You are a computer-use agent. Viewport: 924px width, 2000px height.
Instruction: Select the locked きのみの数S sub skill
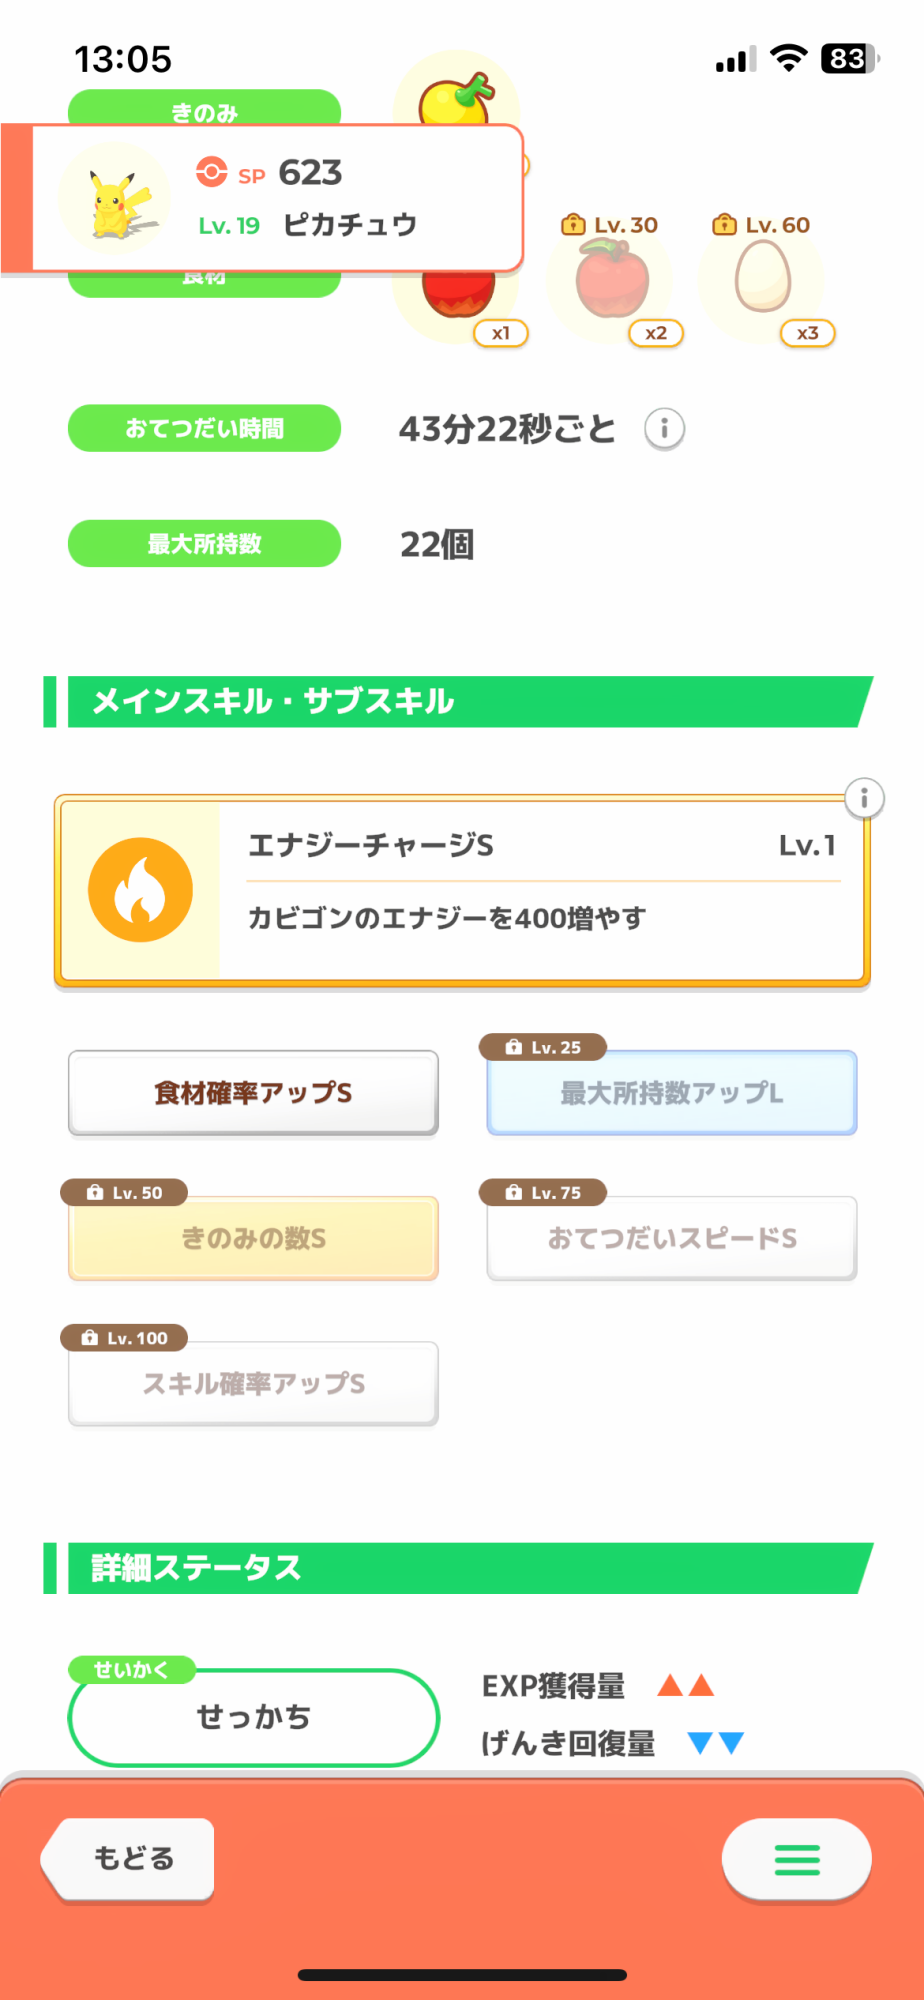point(253,1238)
